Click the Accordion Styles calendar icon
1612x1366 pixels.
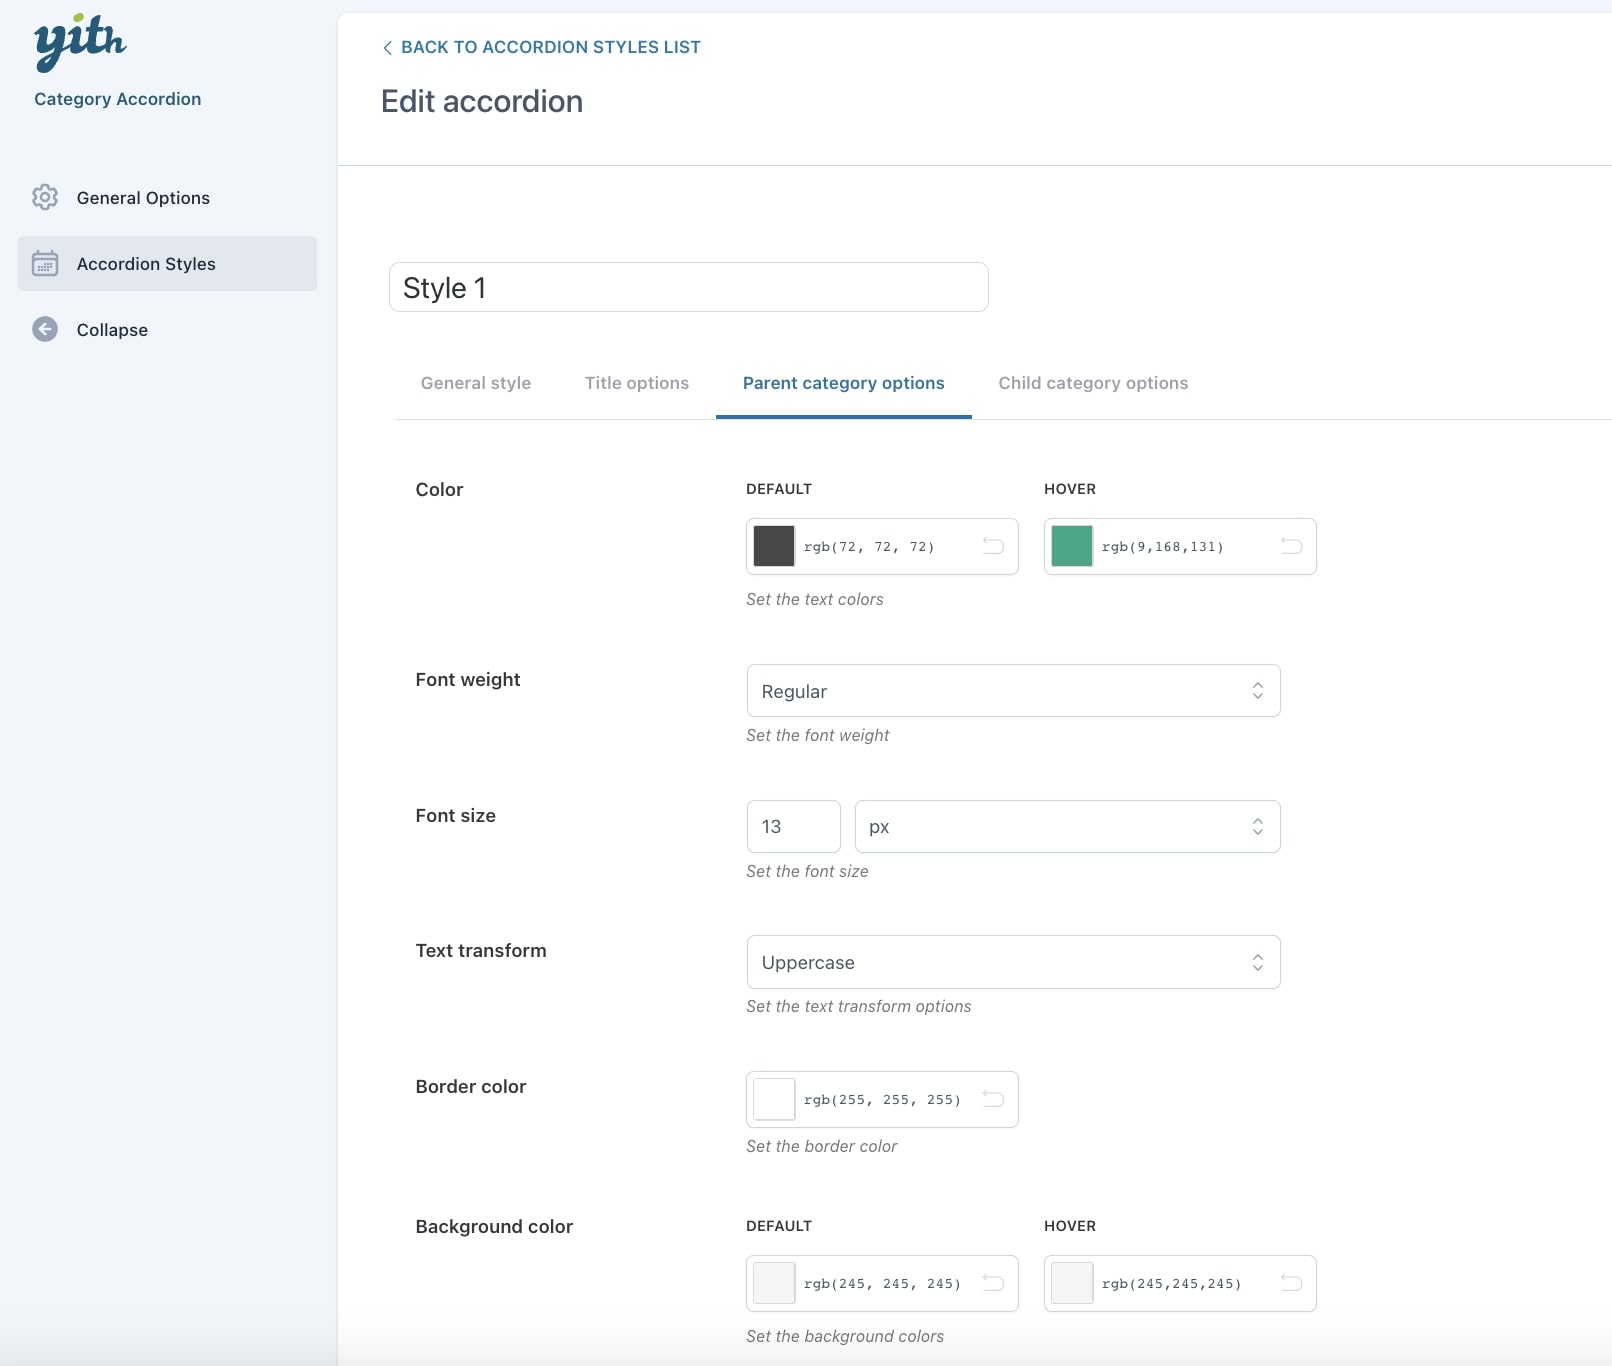click(45, 263)
